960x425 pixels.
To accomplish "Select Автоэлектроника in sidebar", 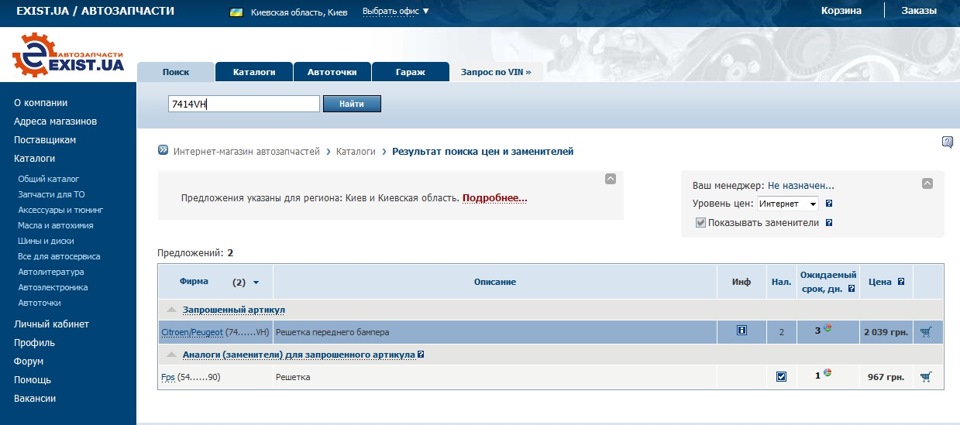I will pyautogui.click(x=53, y=287).
